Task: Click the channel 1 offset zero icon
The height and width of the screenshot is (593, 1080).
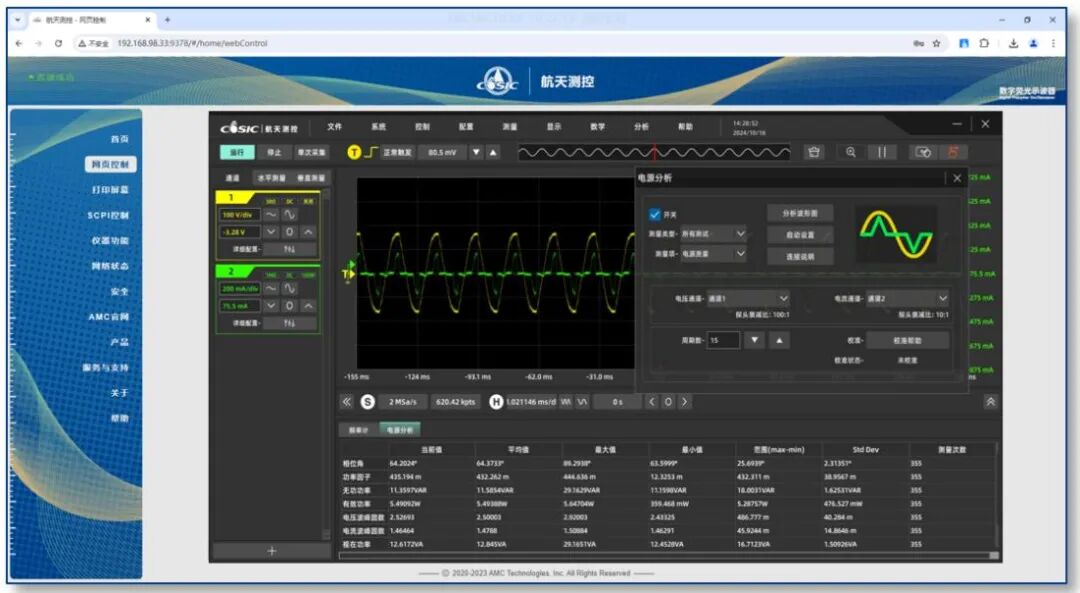Action: 290,232
